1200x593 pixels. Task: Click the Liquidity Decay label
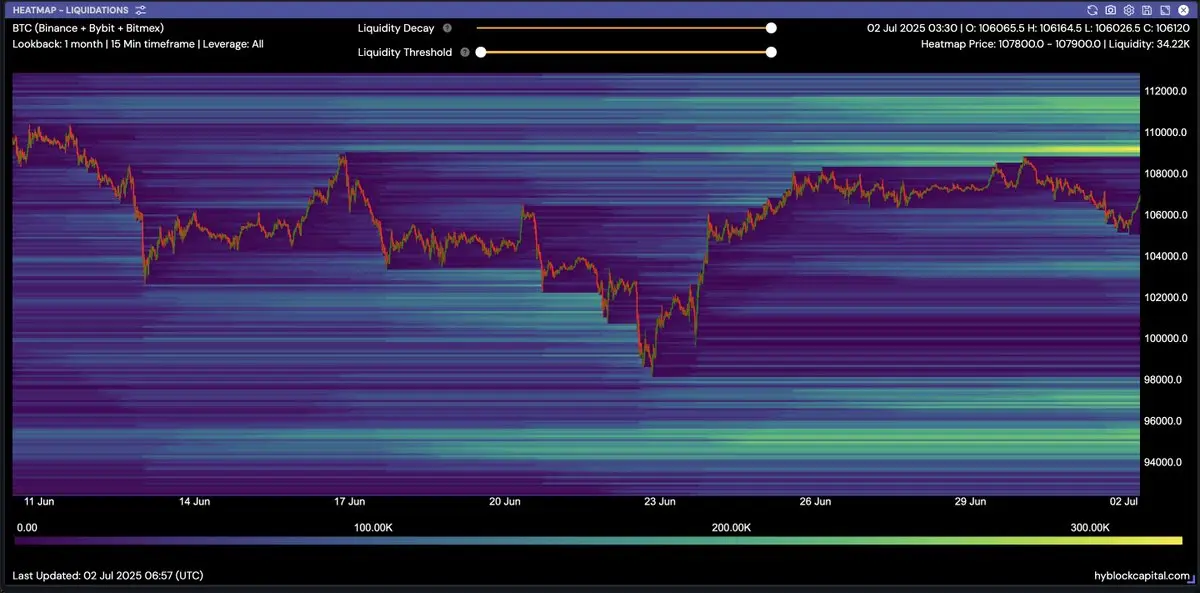396,29
